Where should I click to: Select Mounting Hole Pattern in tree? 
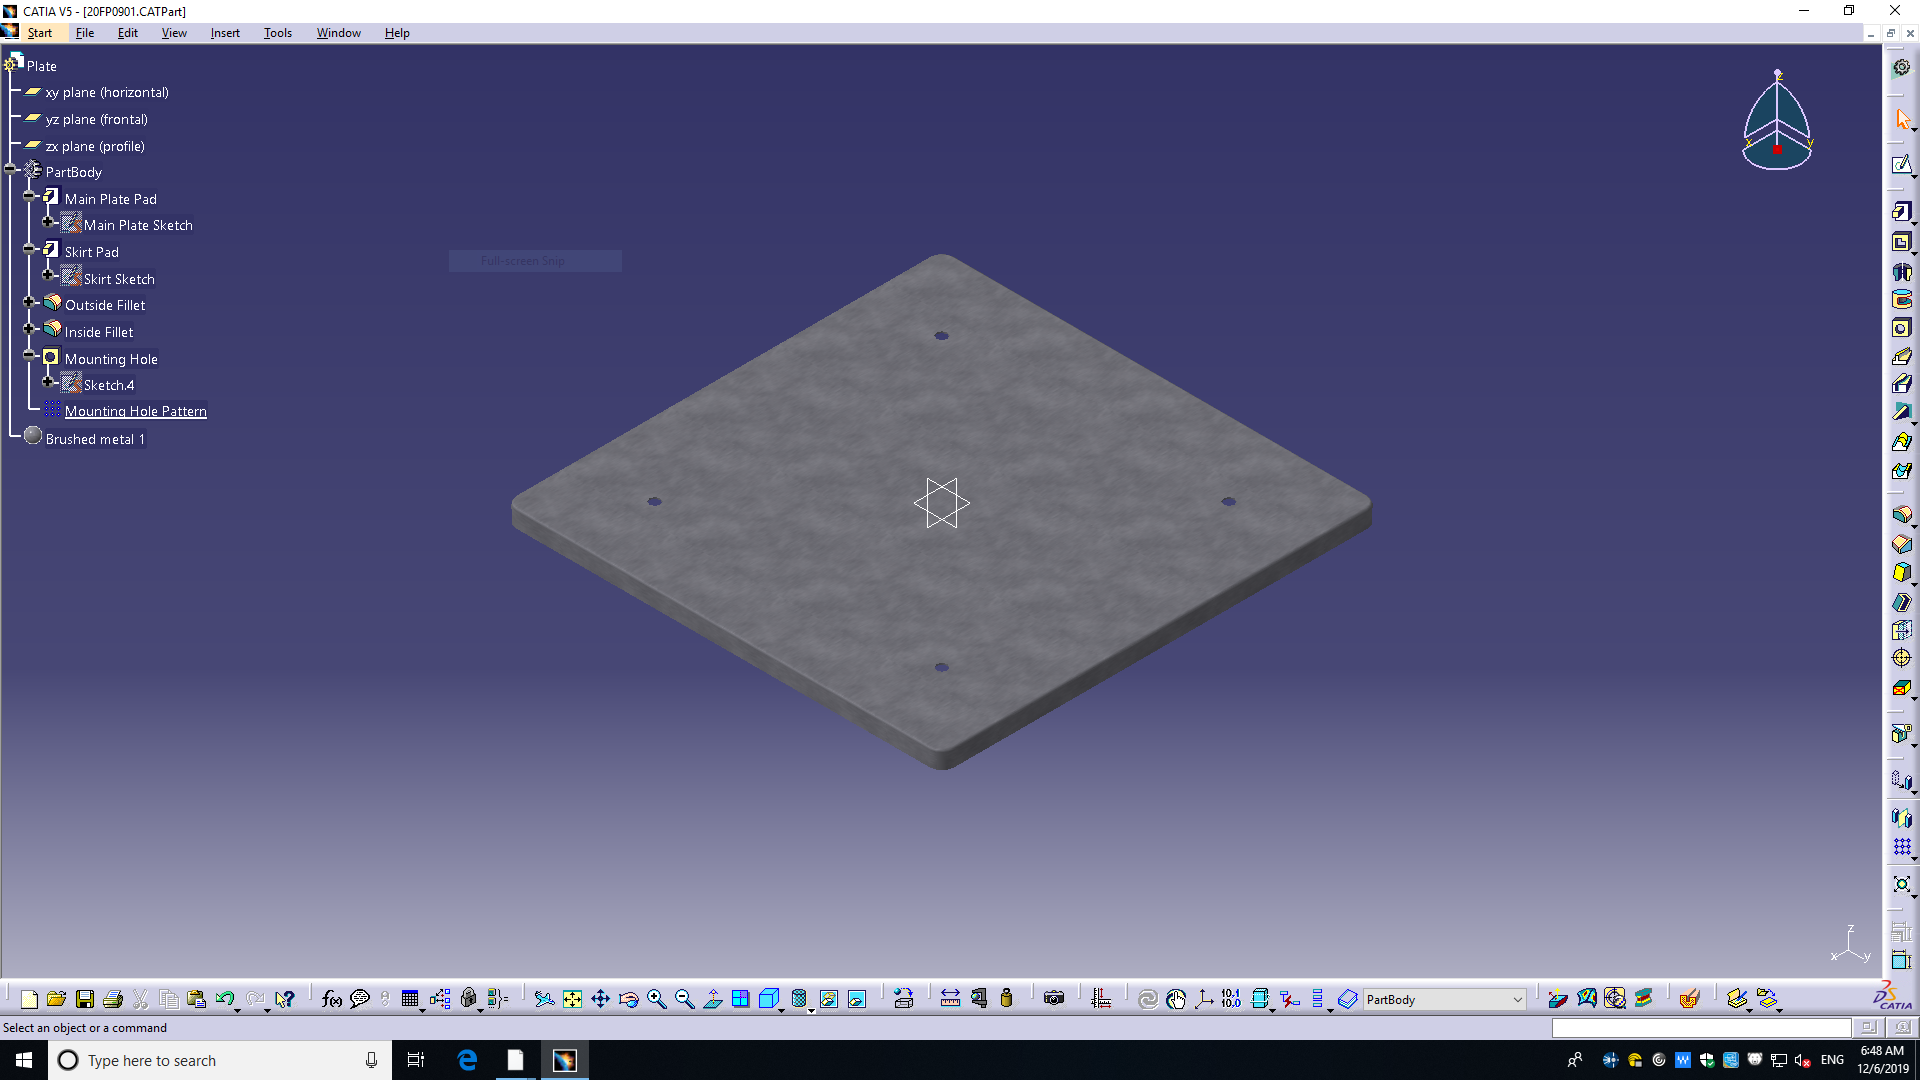[x=135, y=411]
